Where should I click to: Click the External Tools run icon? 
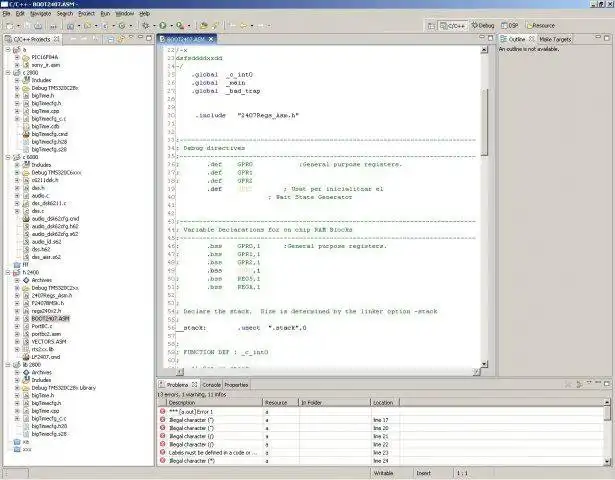(x=180, y=25)
